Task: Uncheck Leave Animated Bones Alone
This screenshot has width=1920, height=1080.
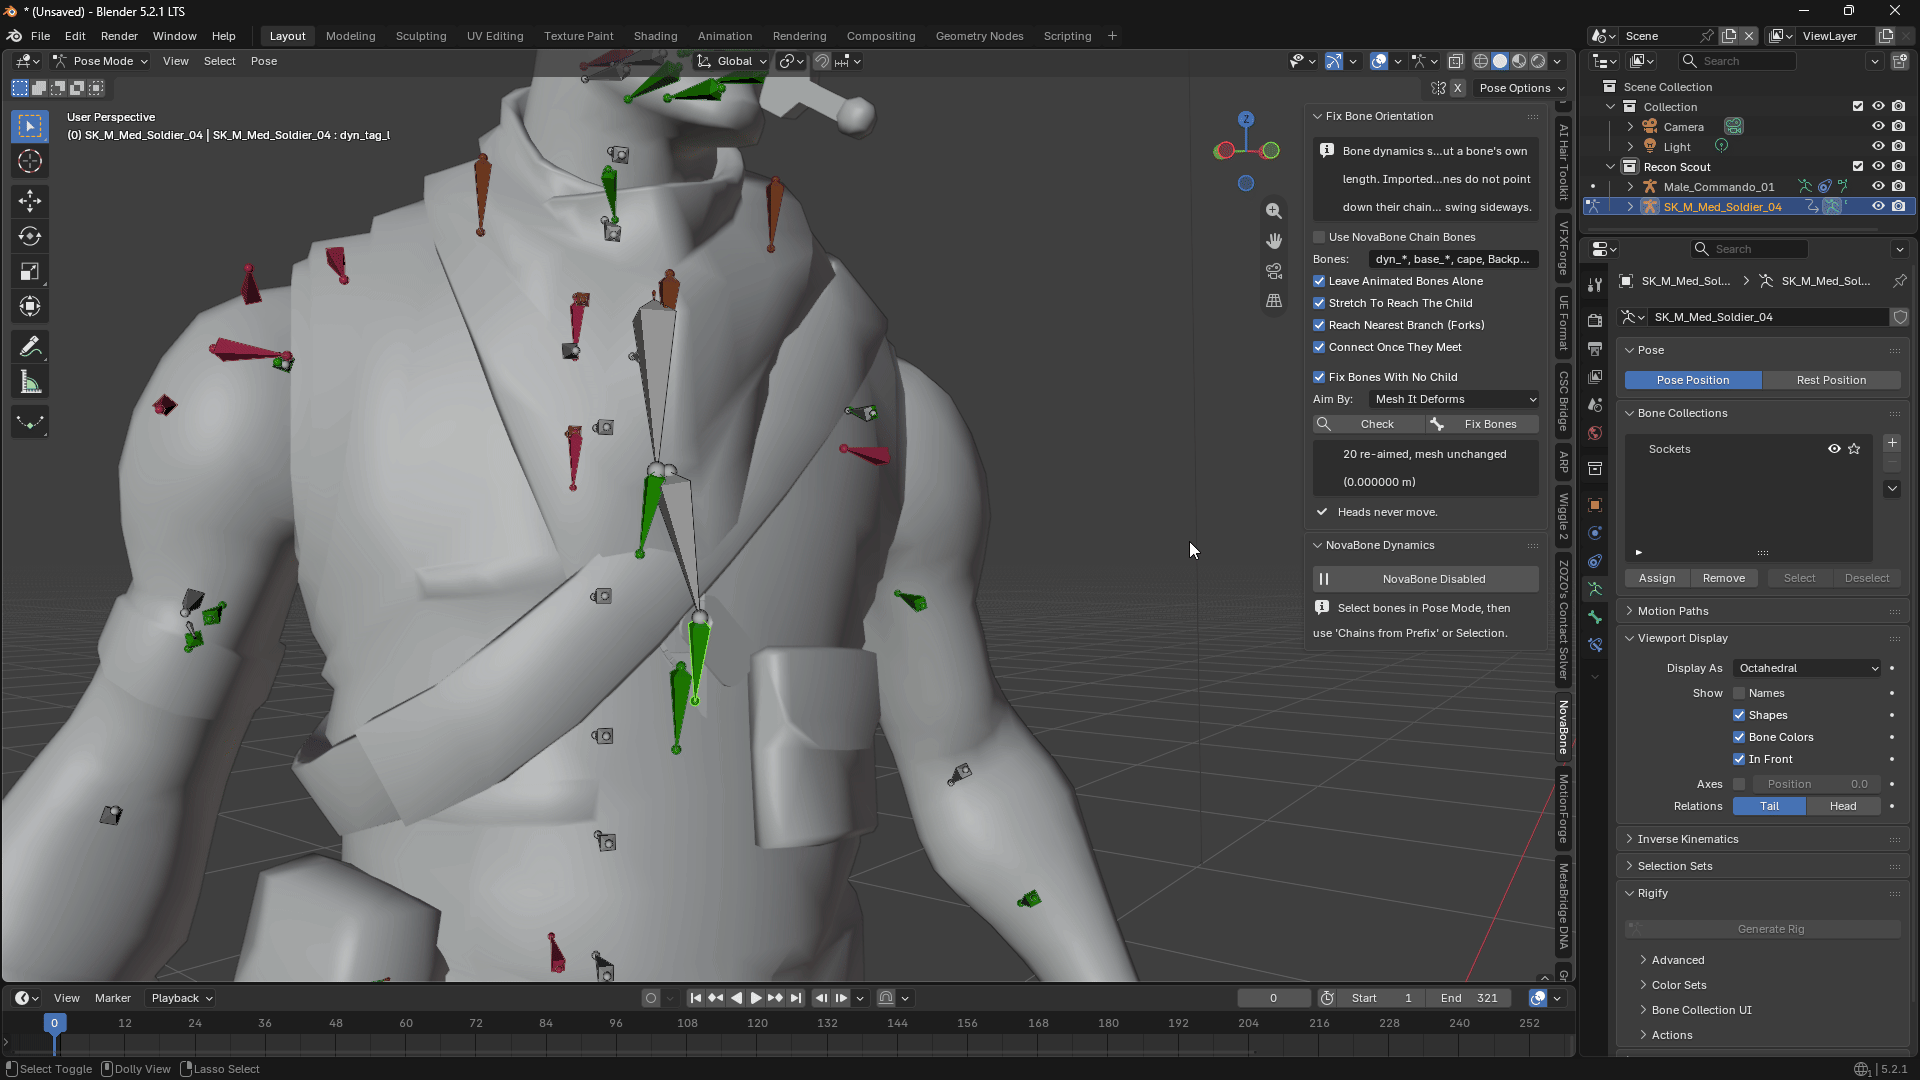Action: click(1319, 281)
